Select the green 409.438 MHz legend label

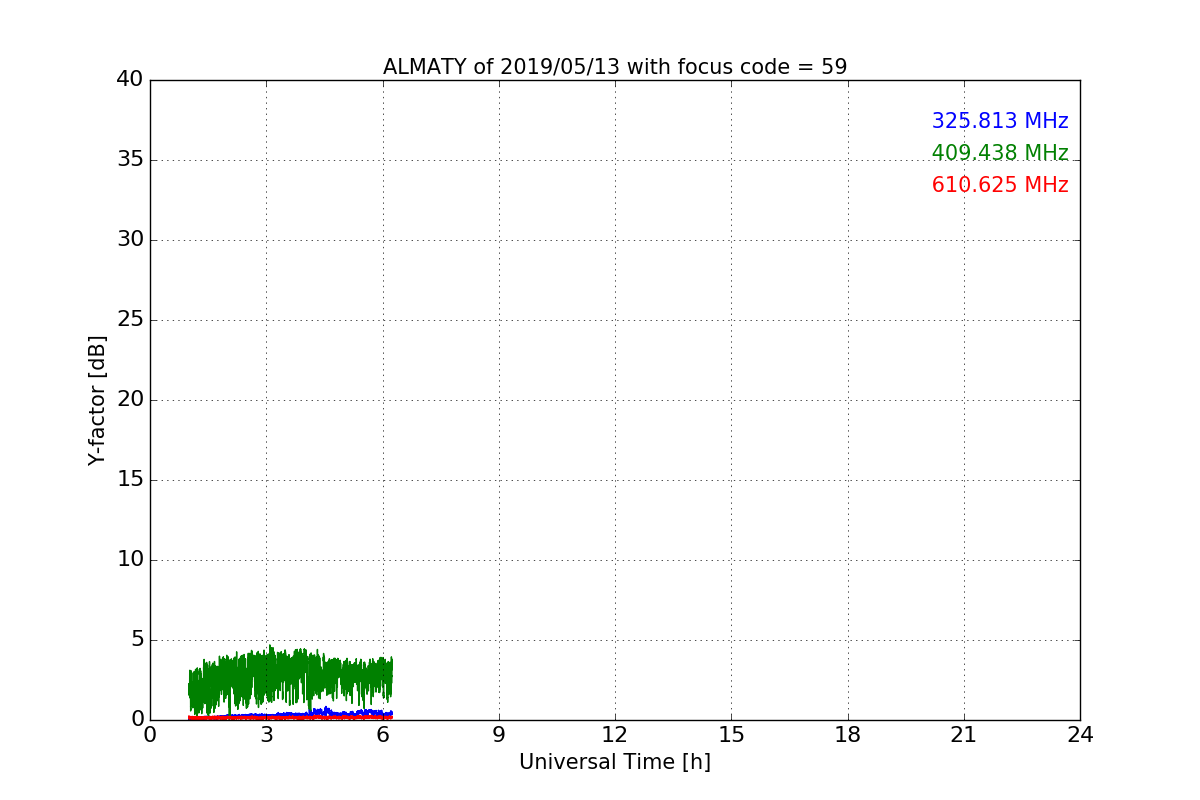click(1000, 153)
